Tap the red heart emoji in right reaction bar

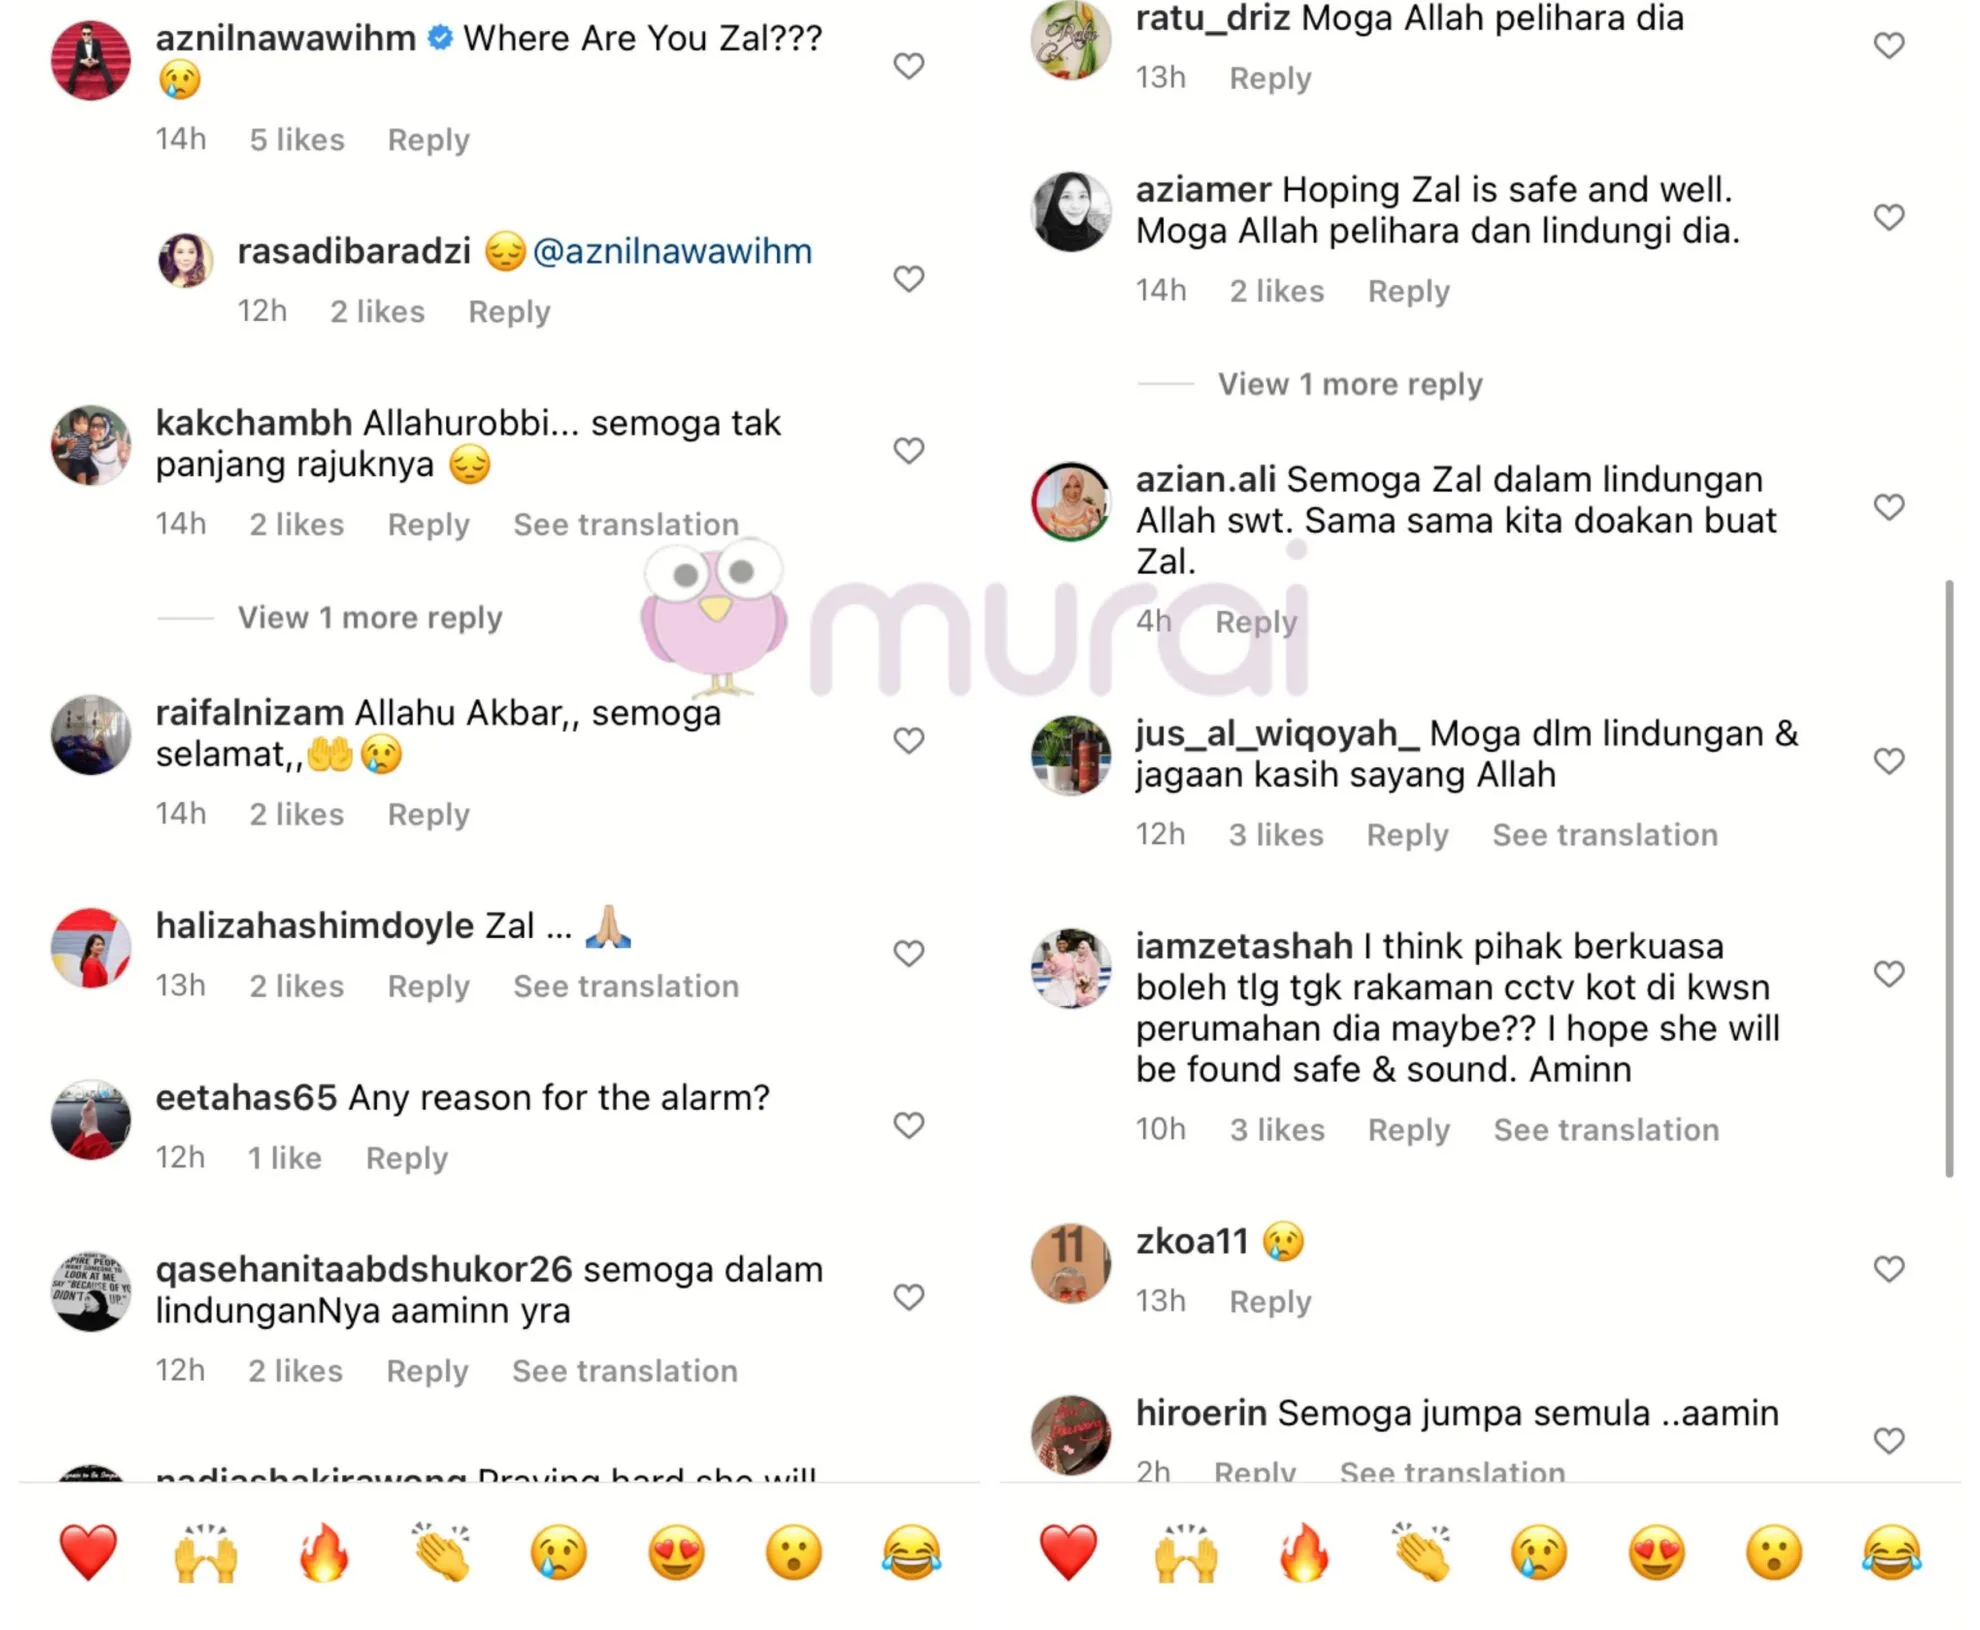pyautogui.click(x=1068, y=1553)
